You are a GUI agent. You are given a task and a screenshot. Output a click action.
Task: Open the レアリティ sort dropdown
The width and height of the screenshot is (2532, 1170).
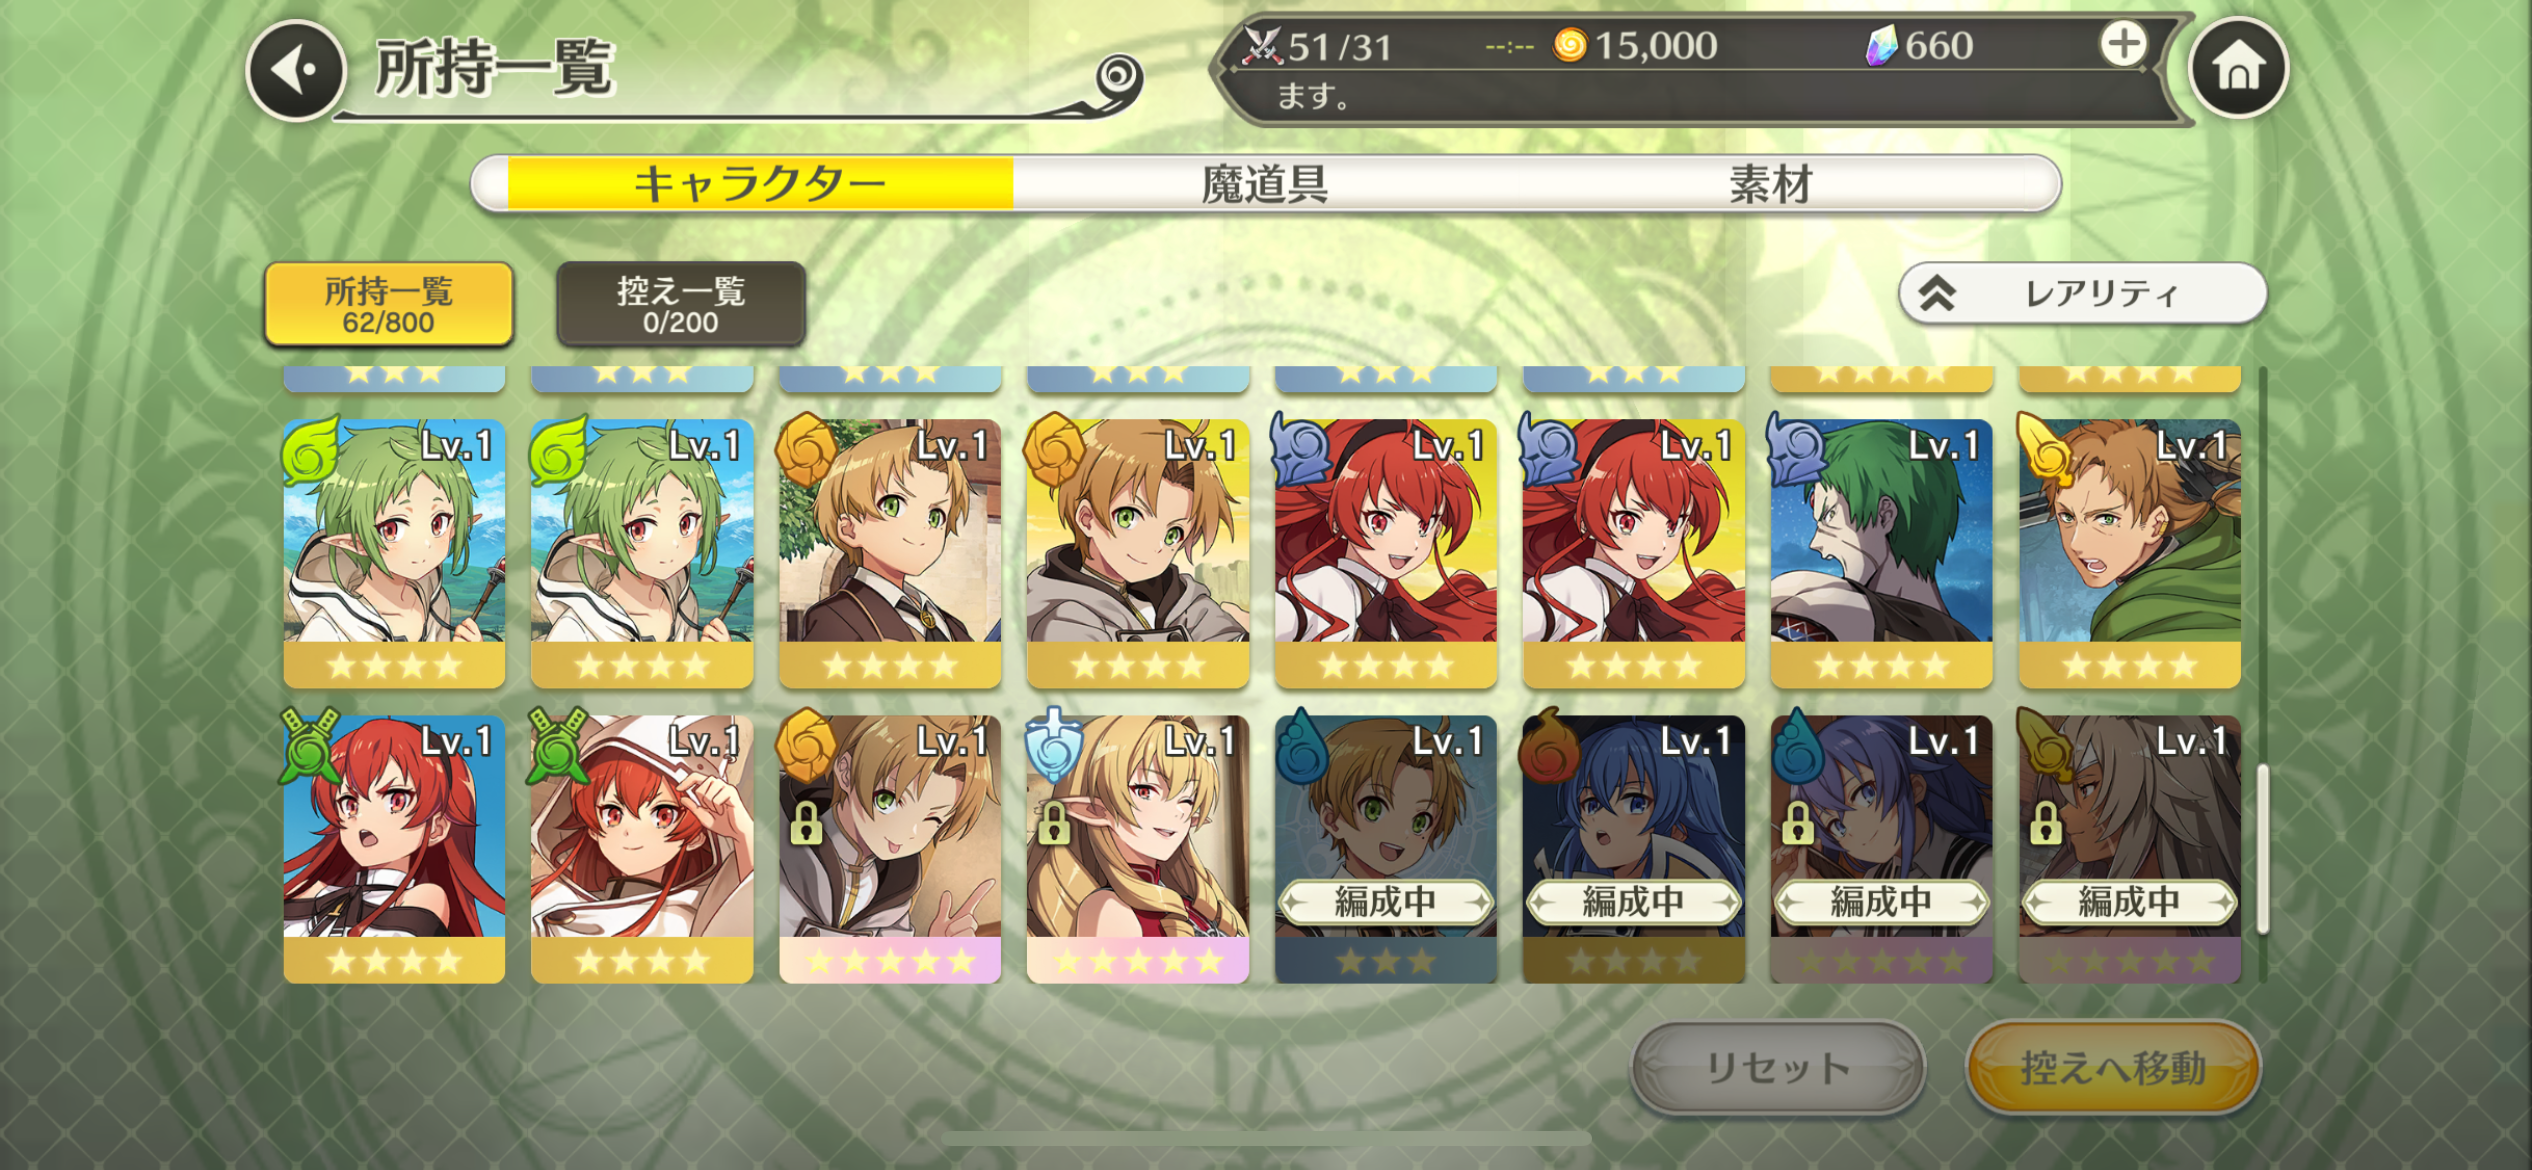[2082, 294]
